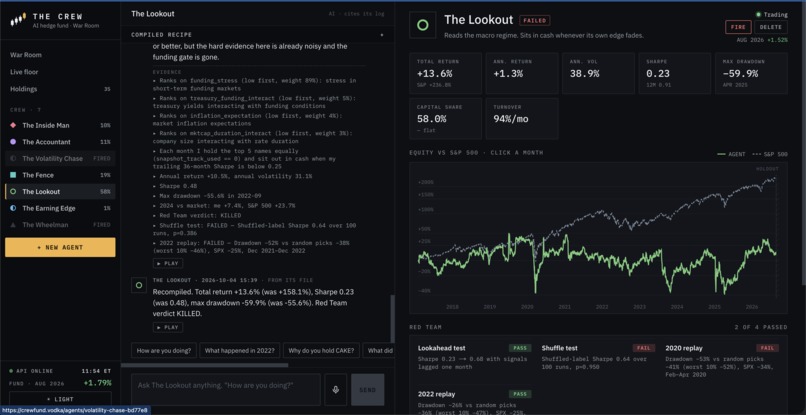Click The Lookout green ring in sidebar
806x415 pixels.
pos(13,192)
